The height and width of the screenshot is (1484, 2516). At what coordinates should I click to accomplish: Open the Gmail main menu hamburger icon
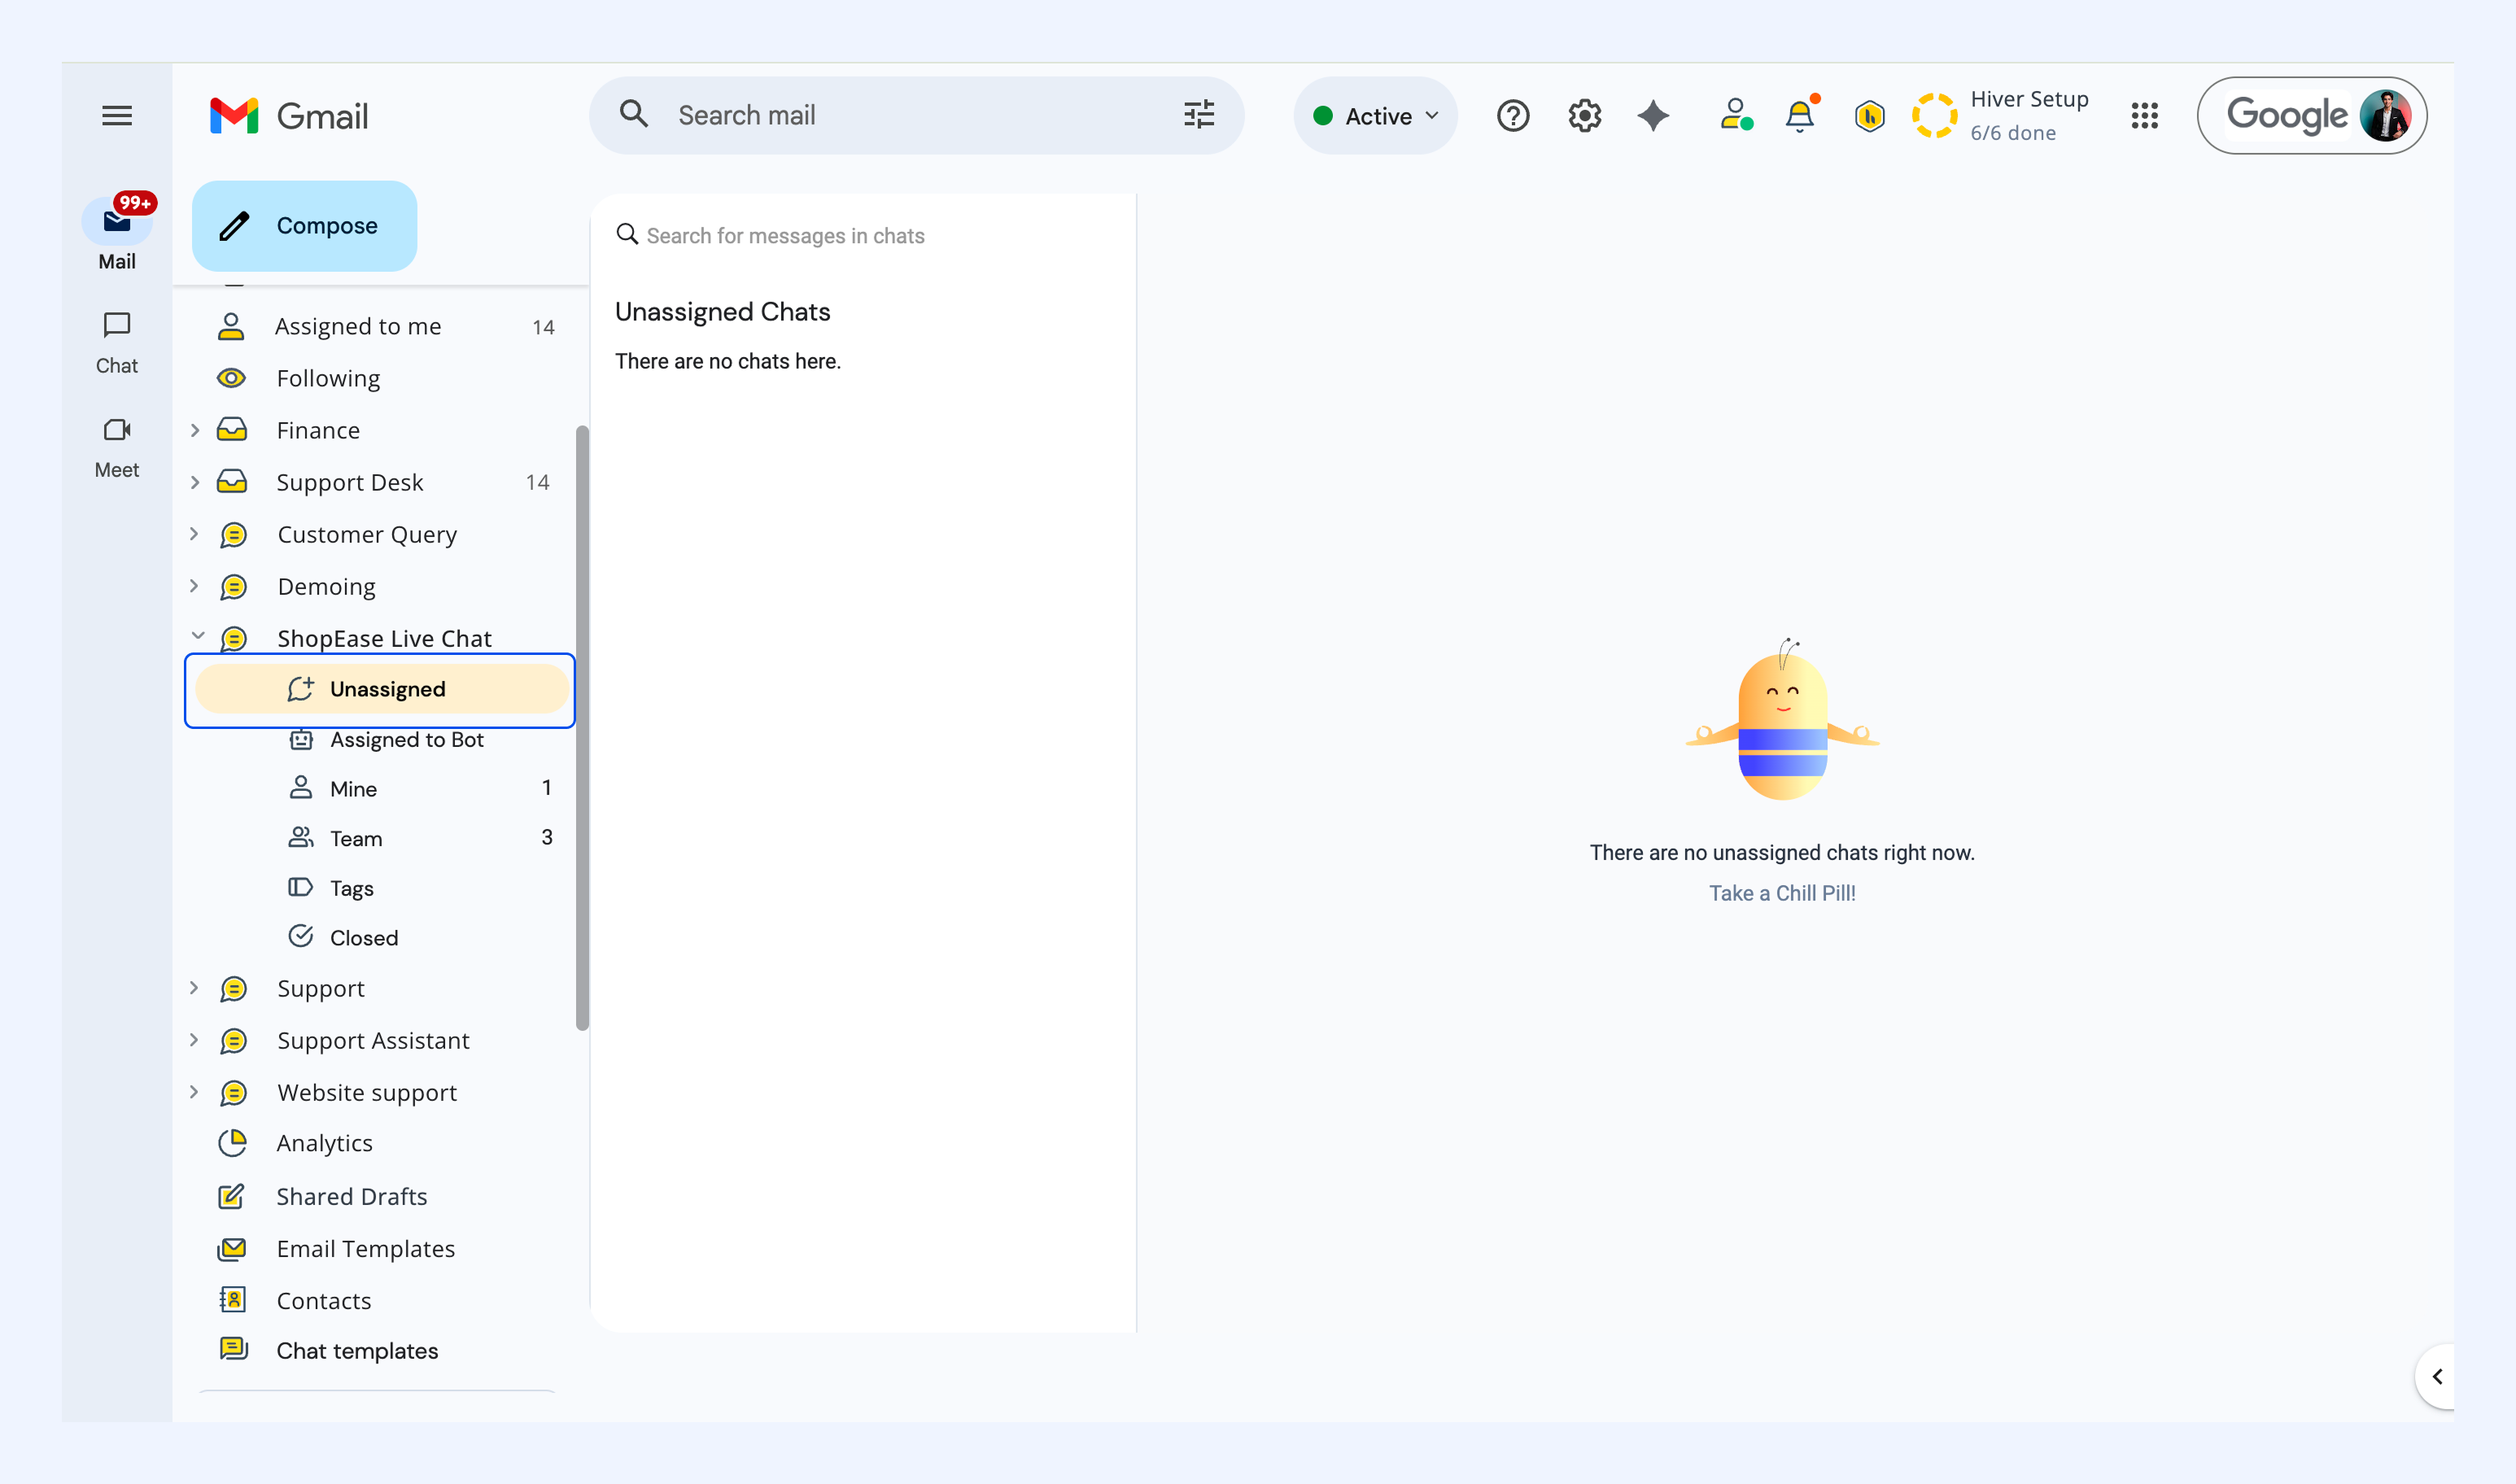point(117,116)
